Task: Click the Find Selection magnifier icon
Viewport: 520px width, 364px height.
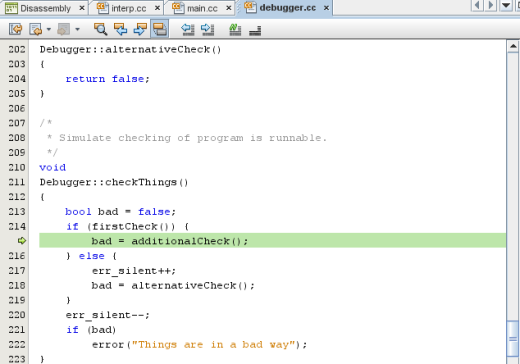Action: click(x=100, y=29)
